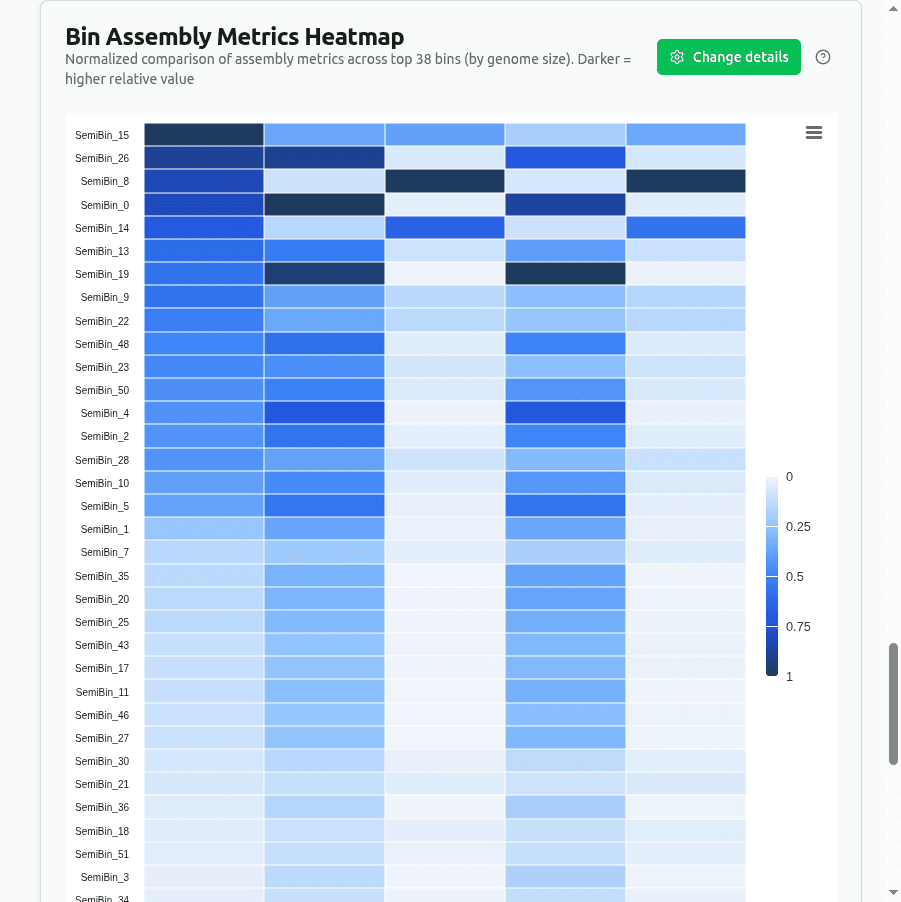
Task: Select the SemiBin_15 row label
Action: tap(103, 134)
